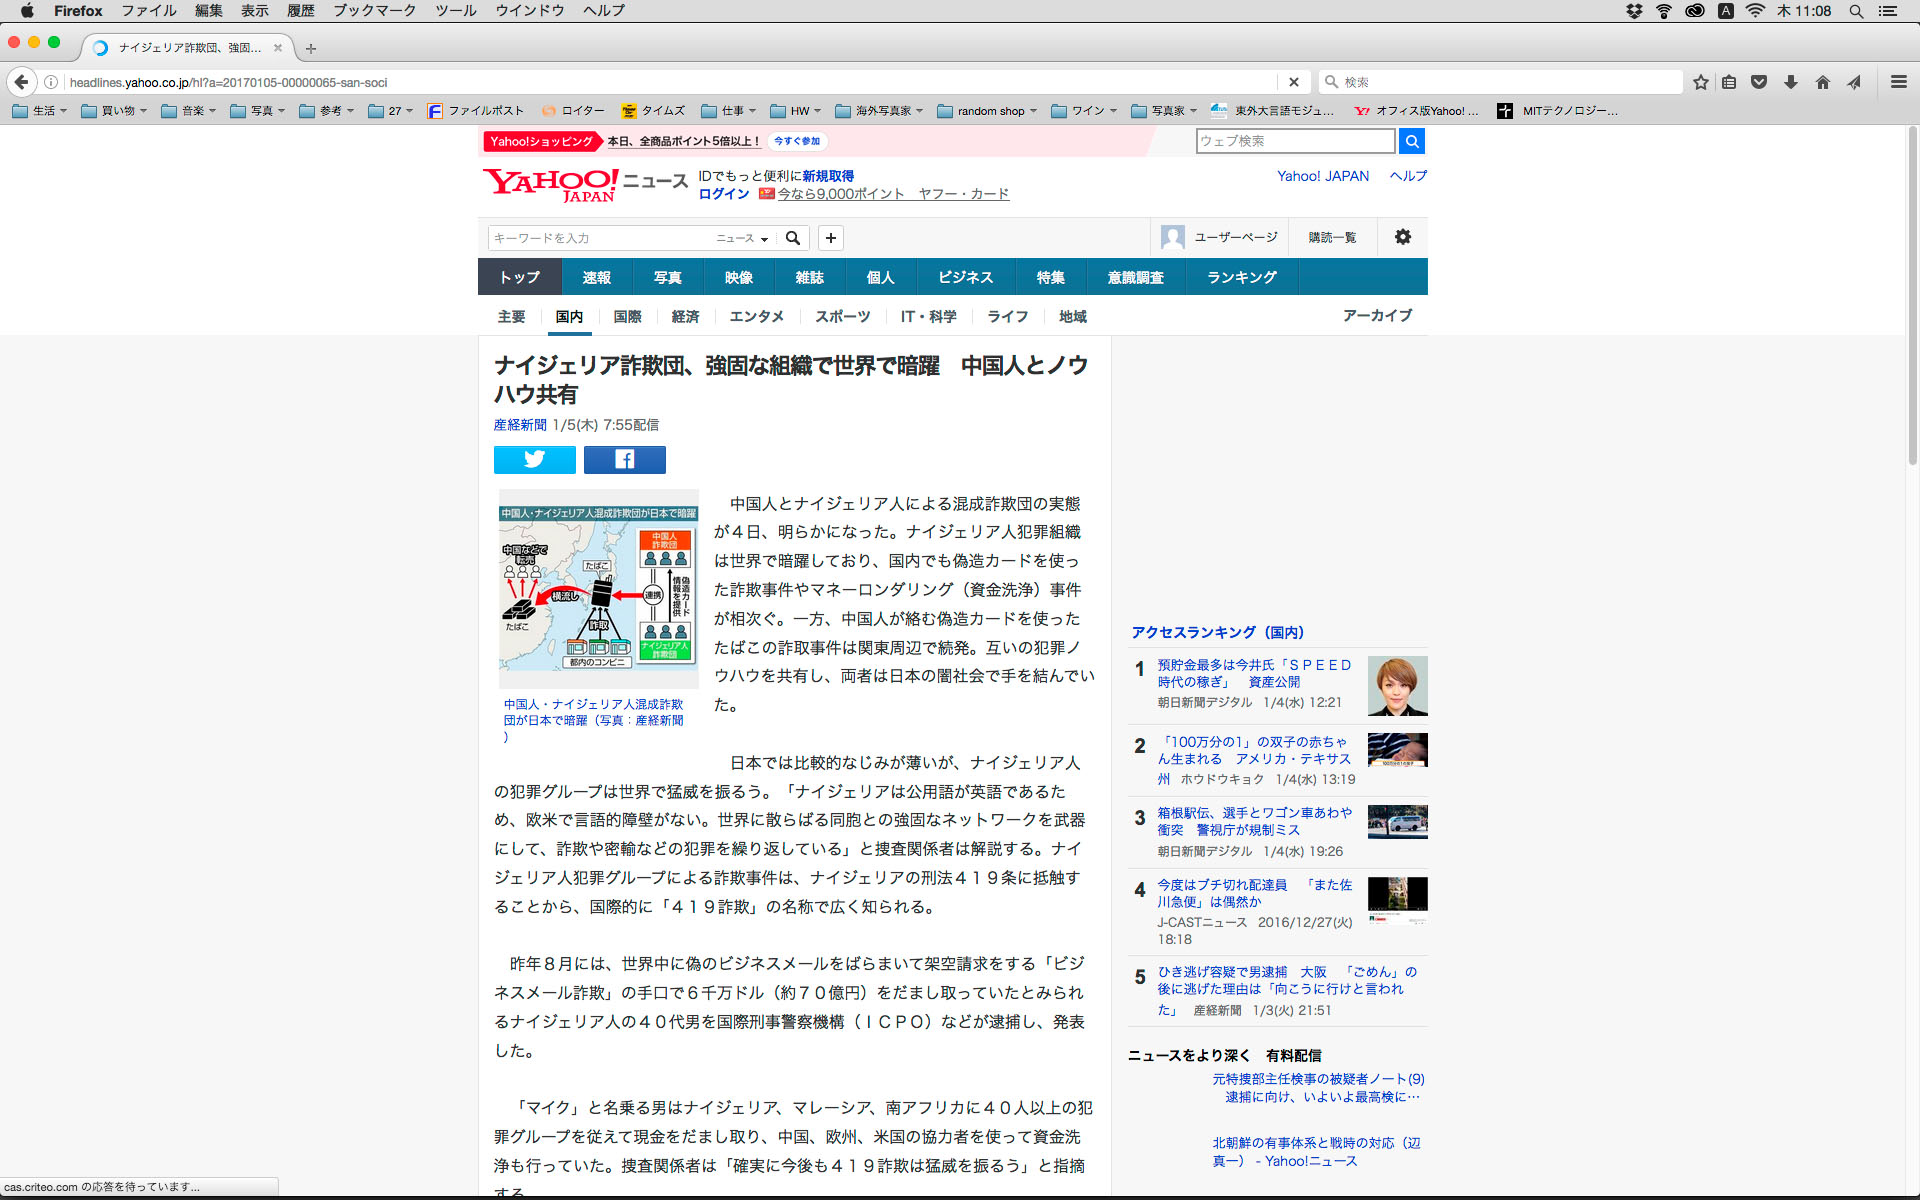
Task: Share article via Facebook button
Action: [624, 459]
